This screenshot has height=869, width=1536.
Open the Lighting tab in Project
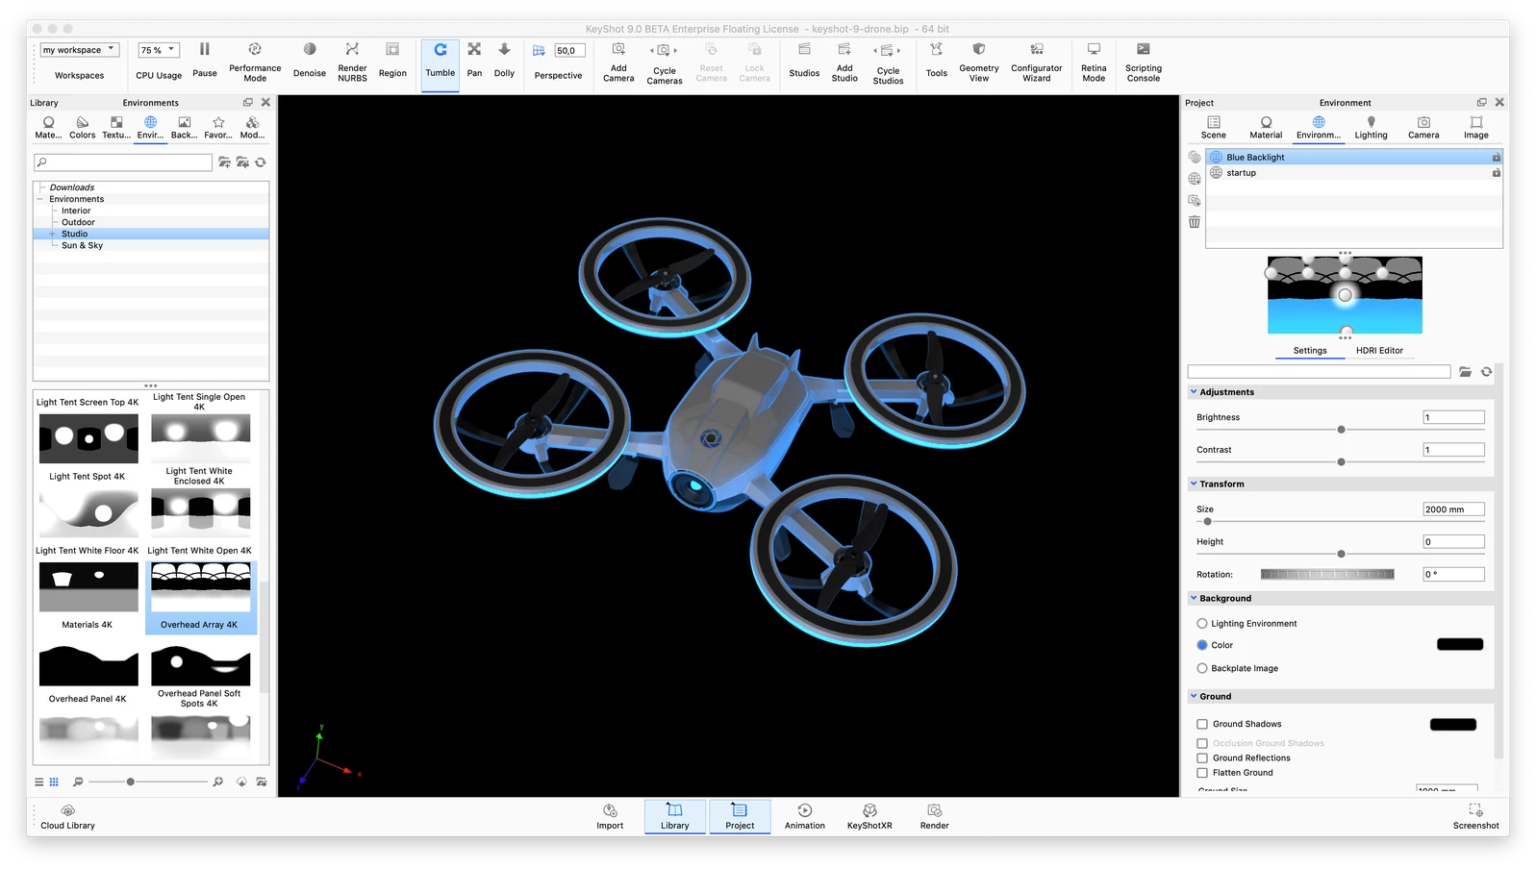(x=1371, y=127)
